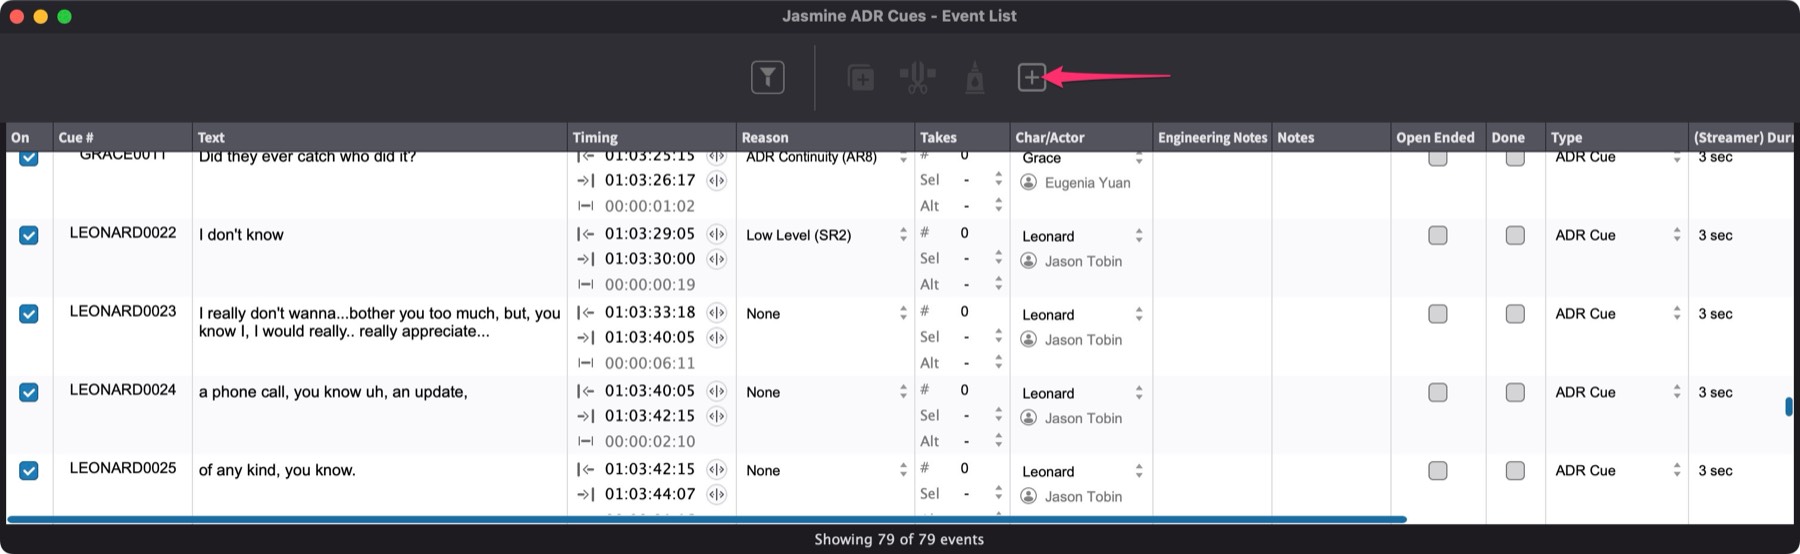Click in-point icon for LEONARD0022 timing
Image resolution: width=1800 pixels, height=554 pixels.
click(586, 234)
